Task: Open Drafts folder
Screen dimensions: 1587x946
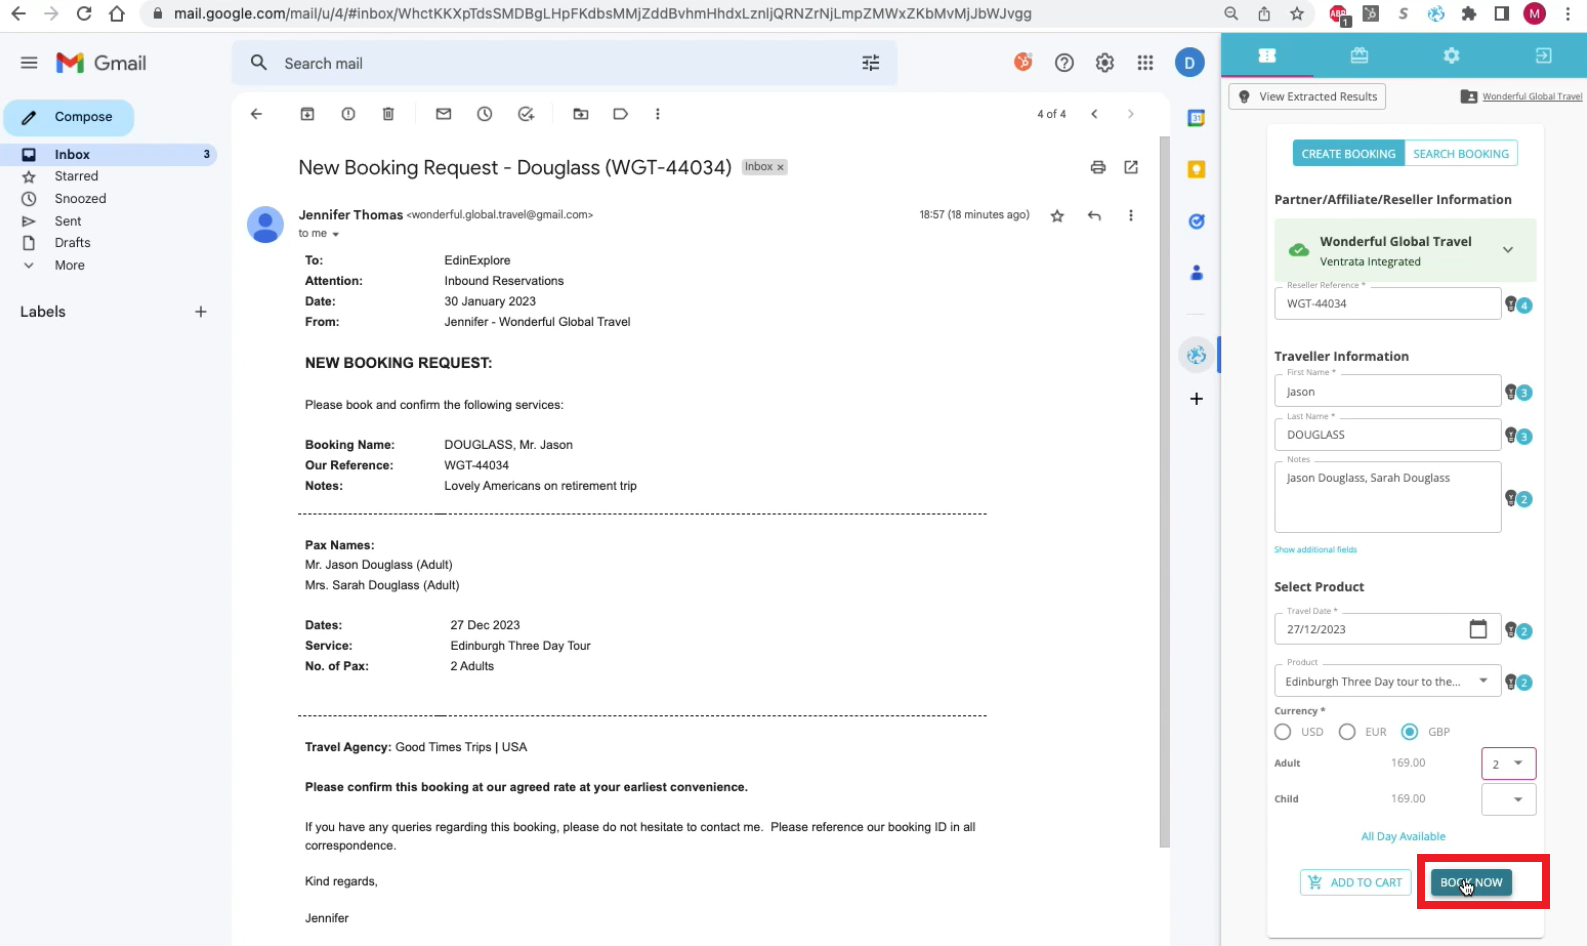Action: 72,243
